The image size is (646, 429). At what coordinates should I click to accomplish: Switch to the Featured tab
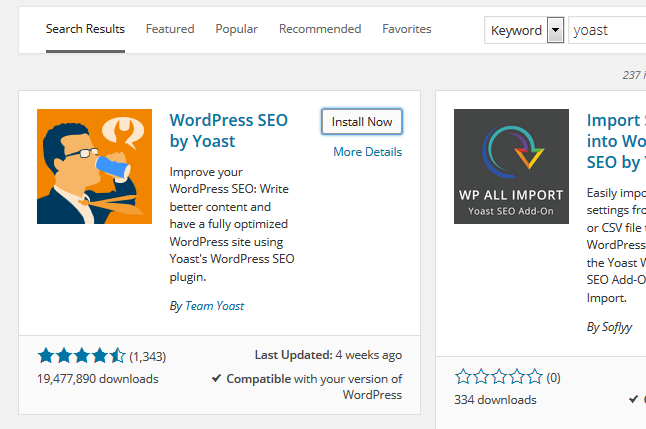(170, 29)
